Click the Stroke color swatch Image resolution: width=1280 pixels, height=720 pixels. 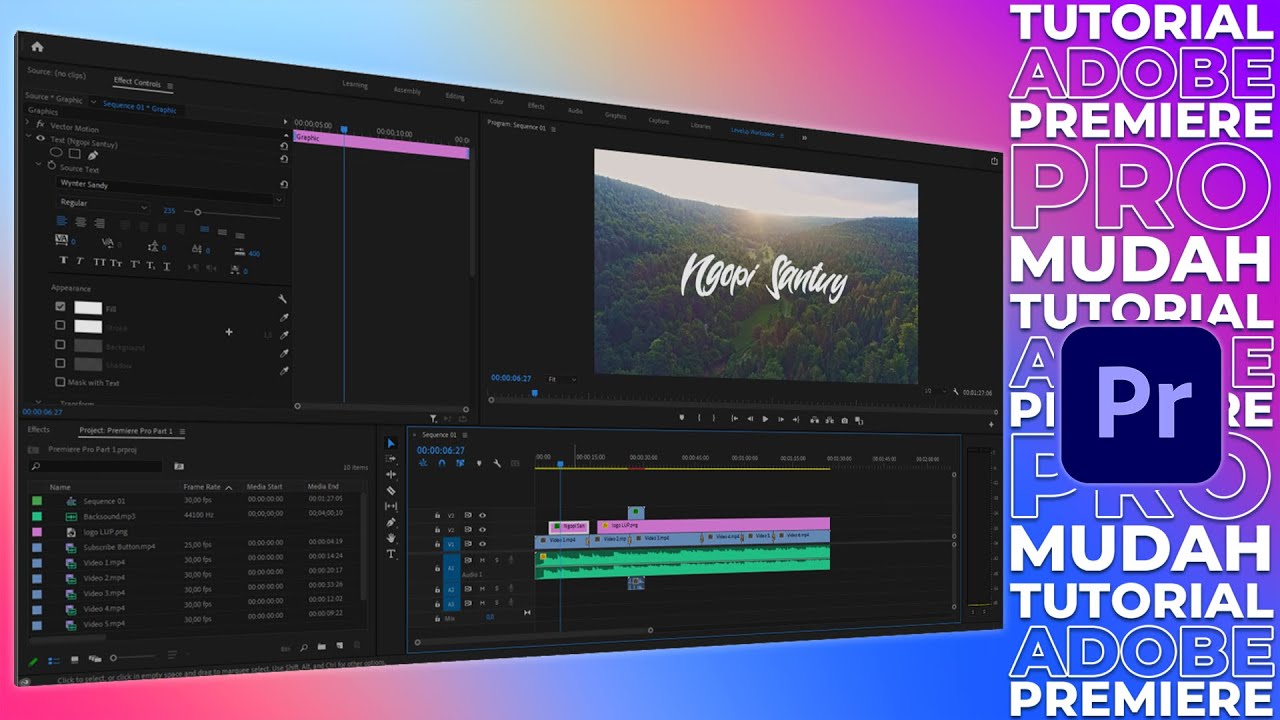point(88,326)
